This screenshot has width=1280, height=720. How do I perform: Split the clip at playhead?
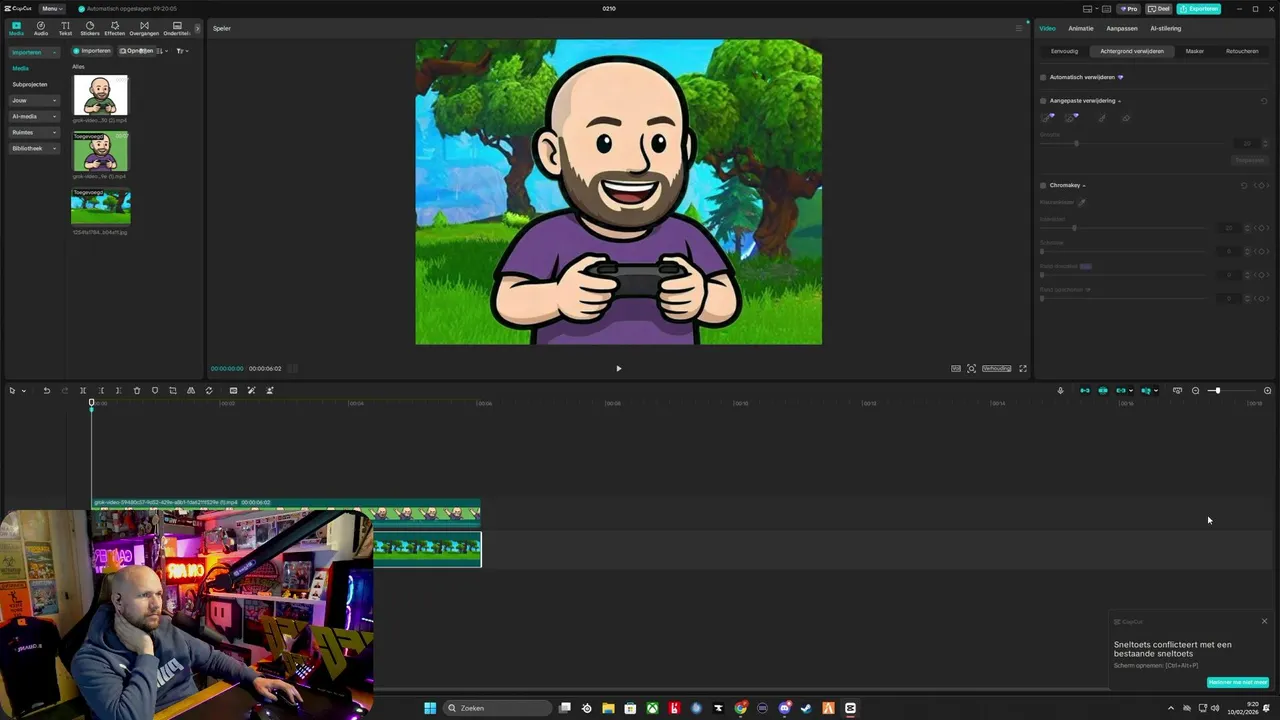(x=83, y=390)
